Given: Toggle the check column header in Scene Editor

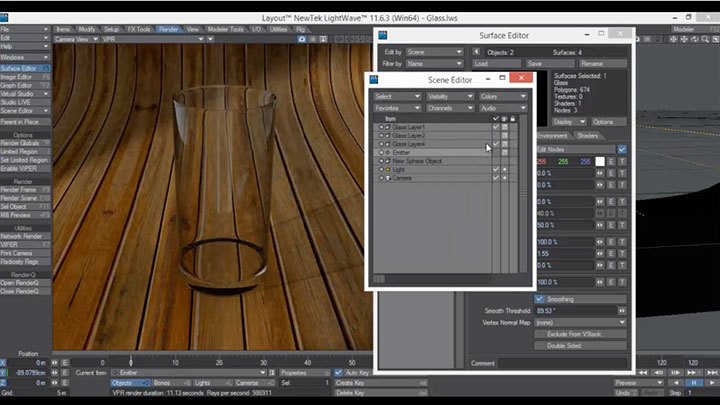Looking at the screenshot, I should [495, 119].
